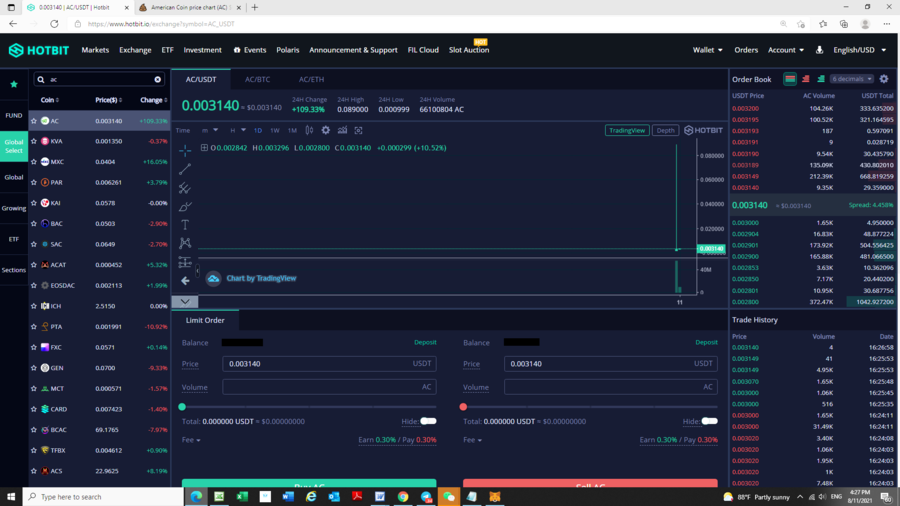Open the Wallet dropdown menu
900x506 pixels.
point(708,50)
